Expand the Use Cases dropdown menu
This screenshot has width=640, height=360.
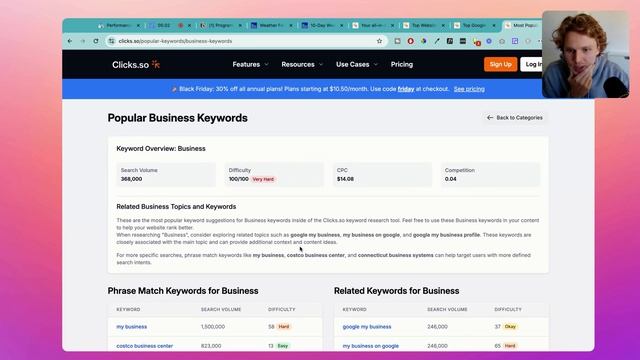(x=357, y=64)
